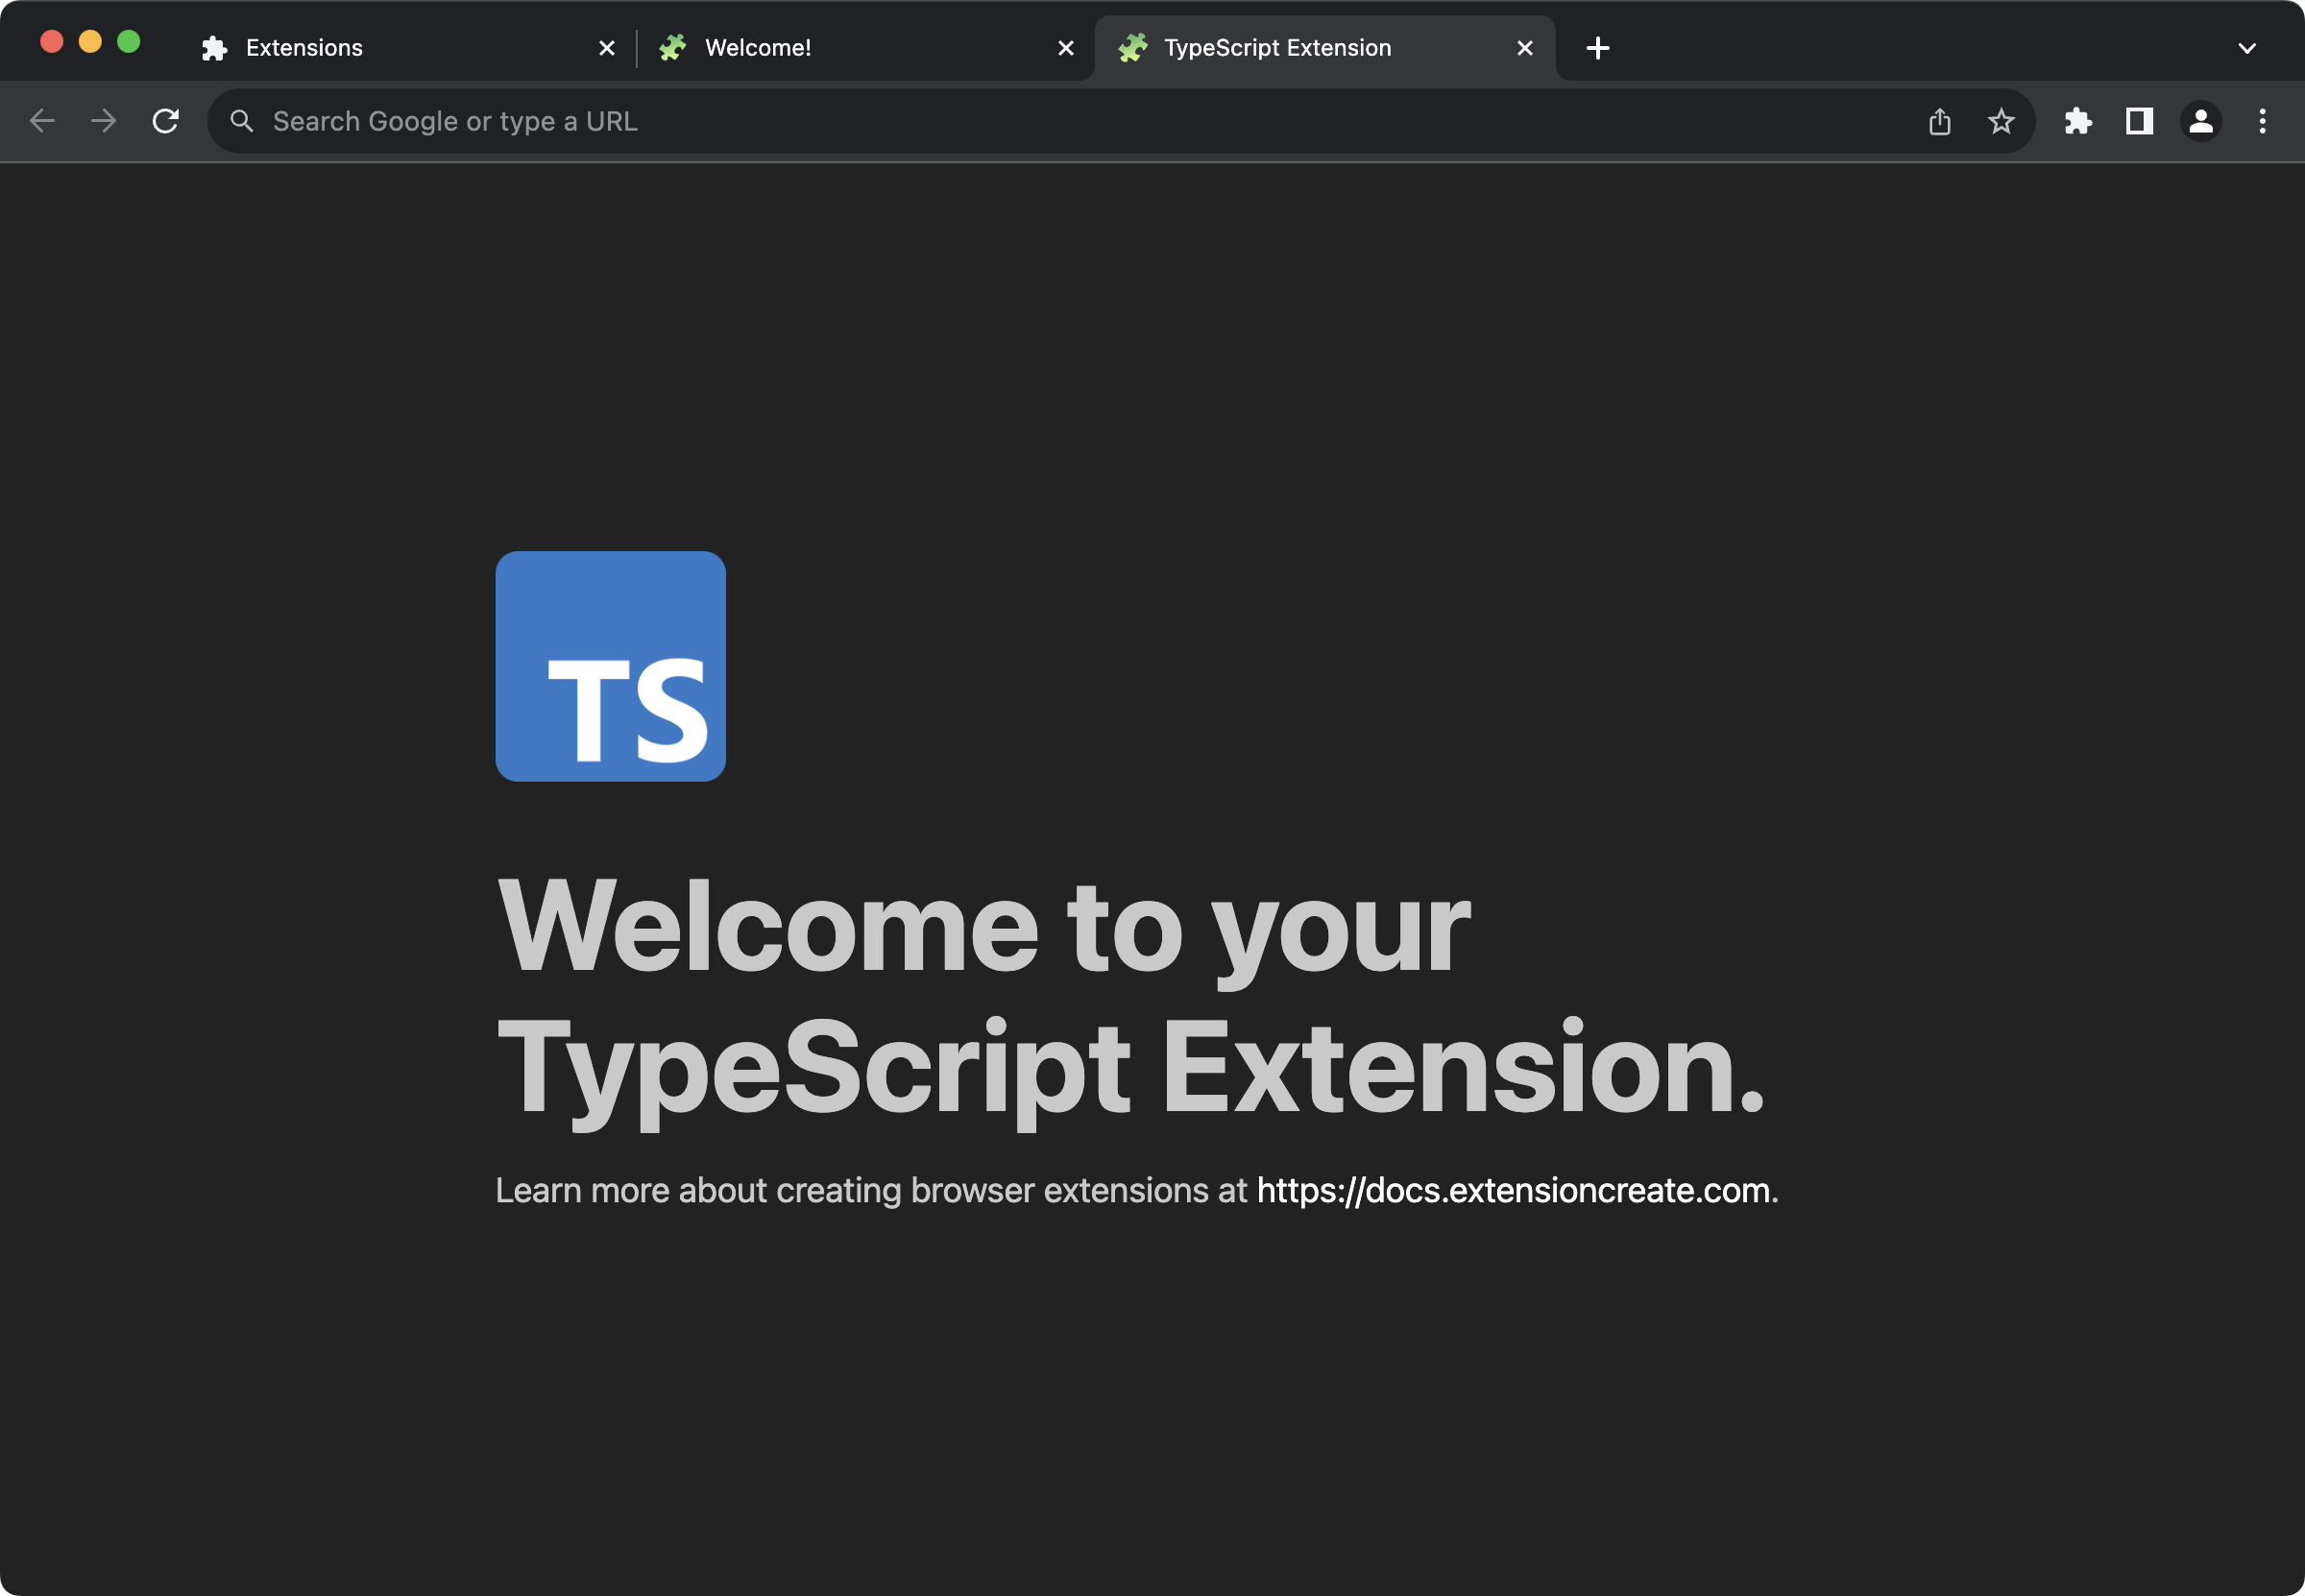Go forward with the forward arrow
The image size is (2305, 1596).
pyautogui.click(x=104, y=121)
